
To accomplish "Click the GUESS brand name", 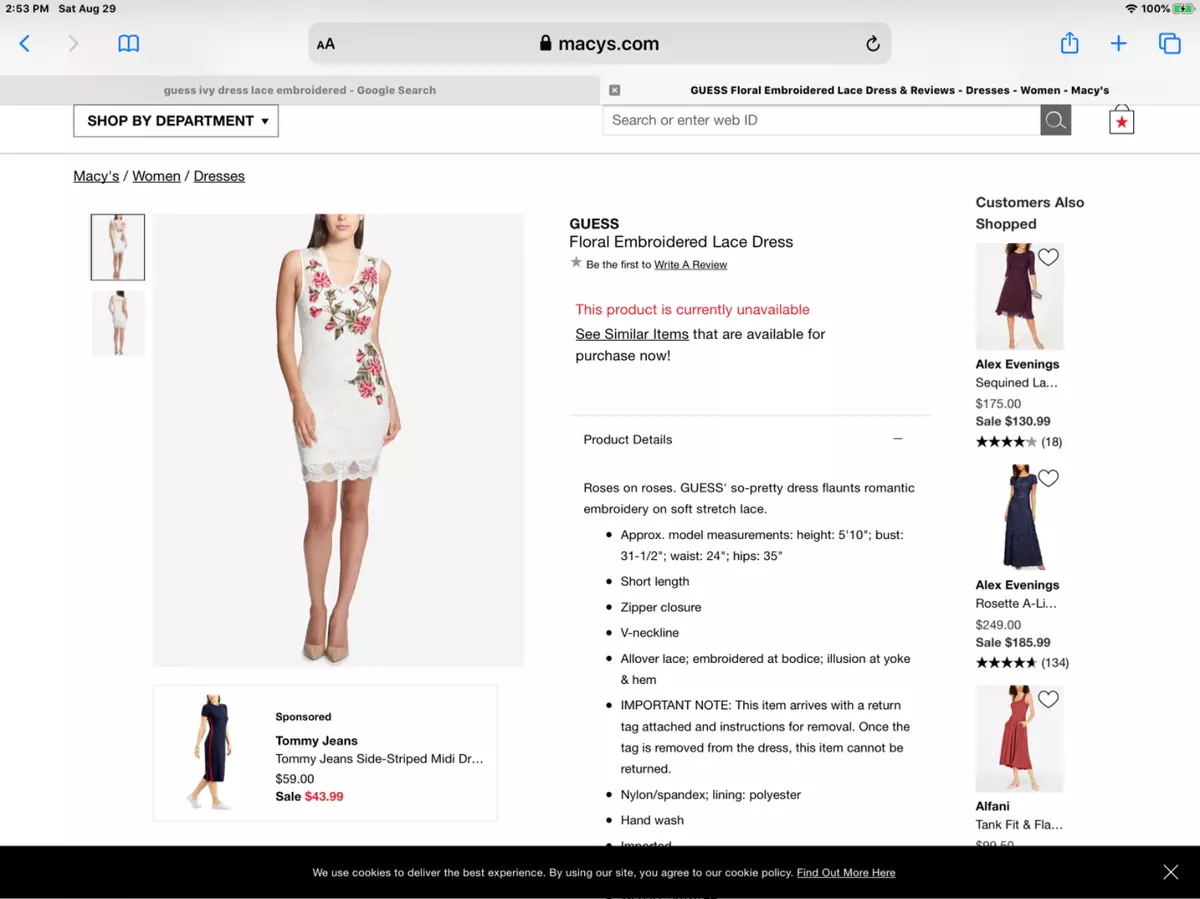I will click(594, 224).
